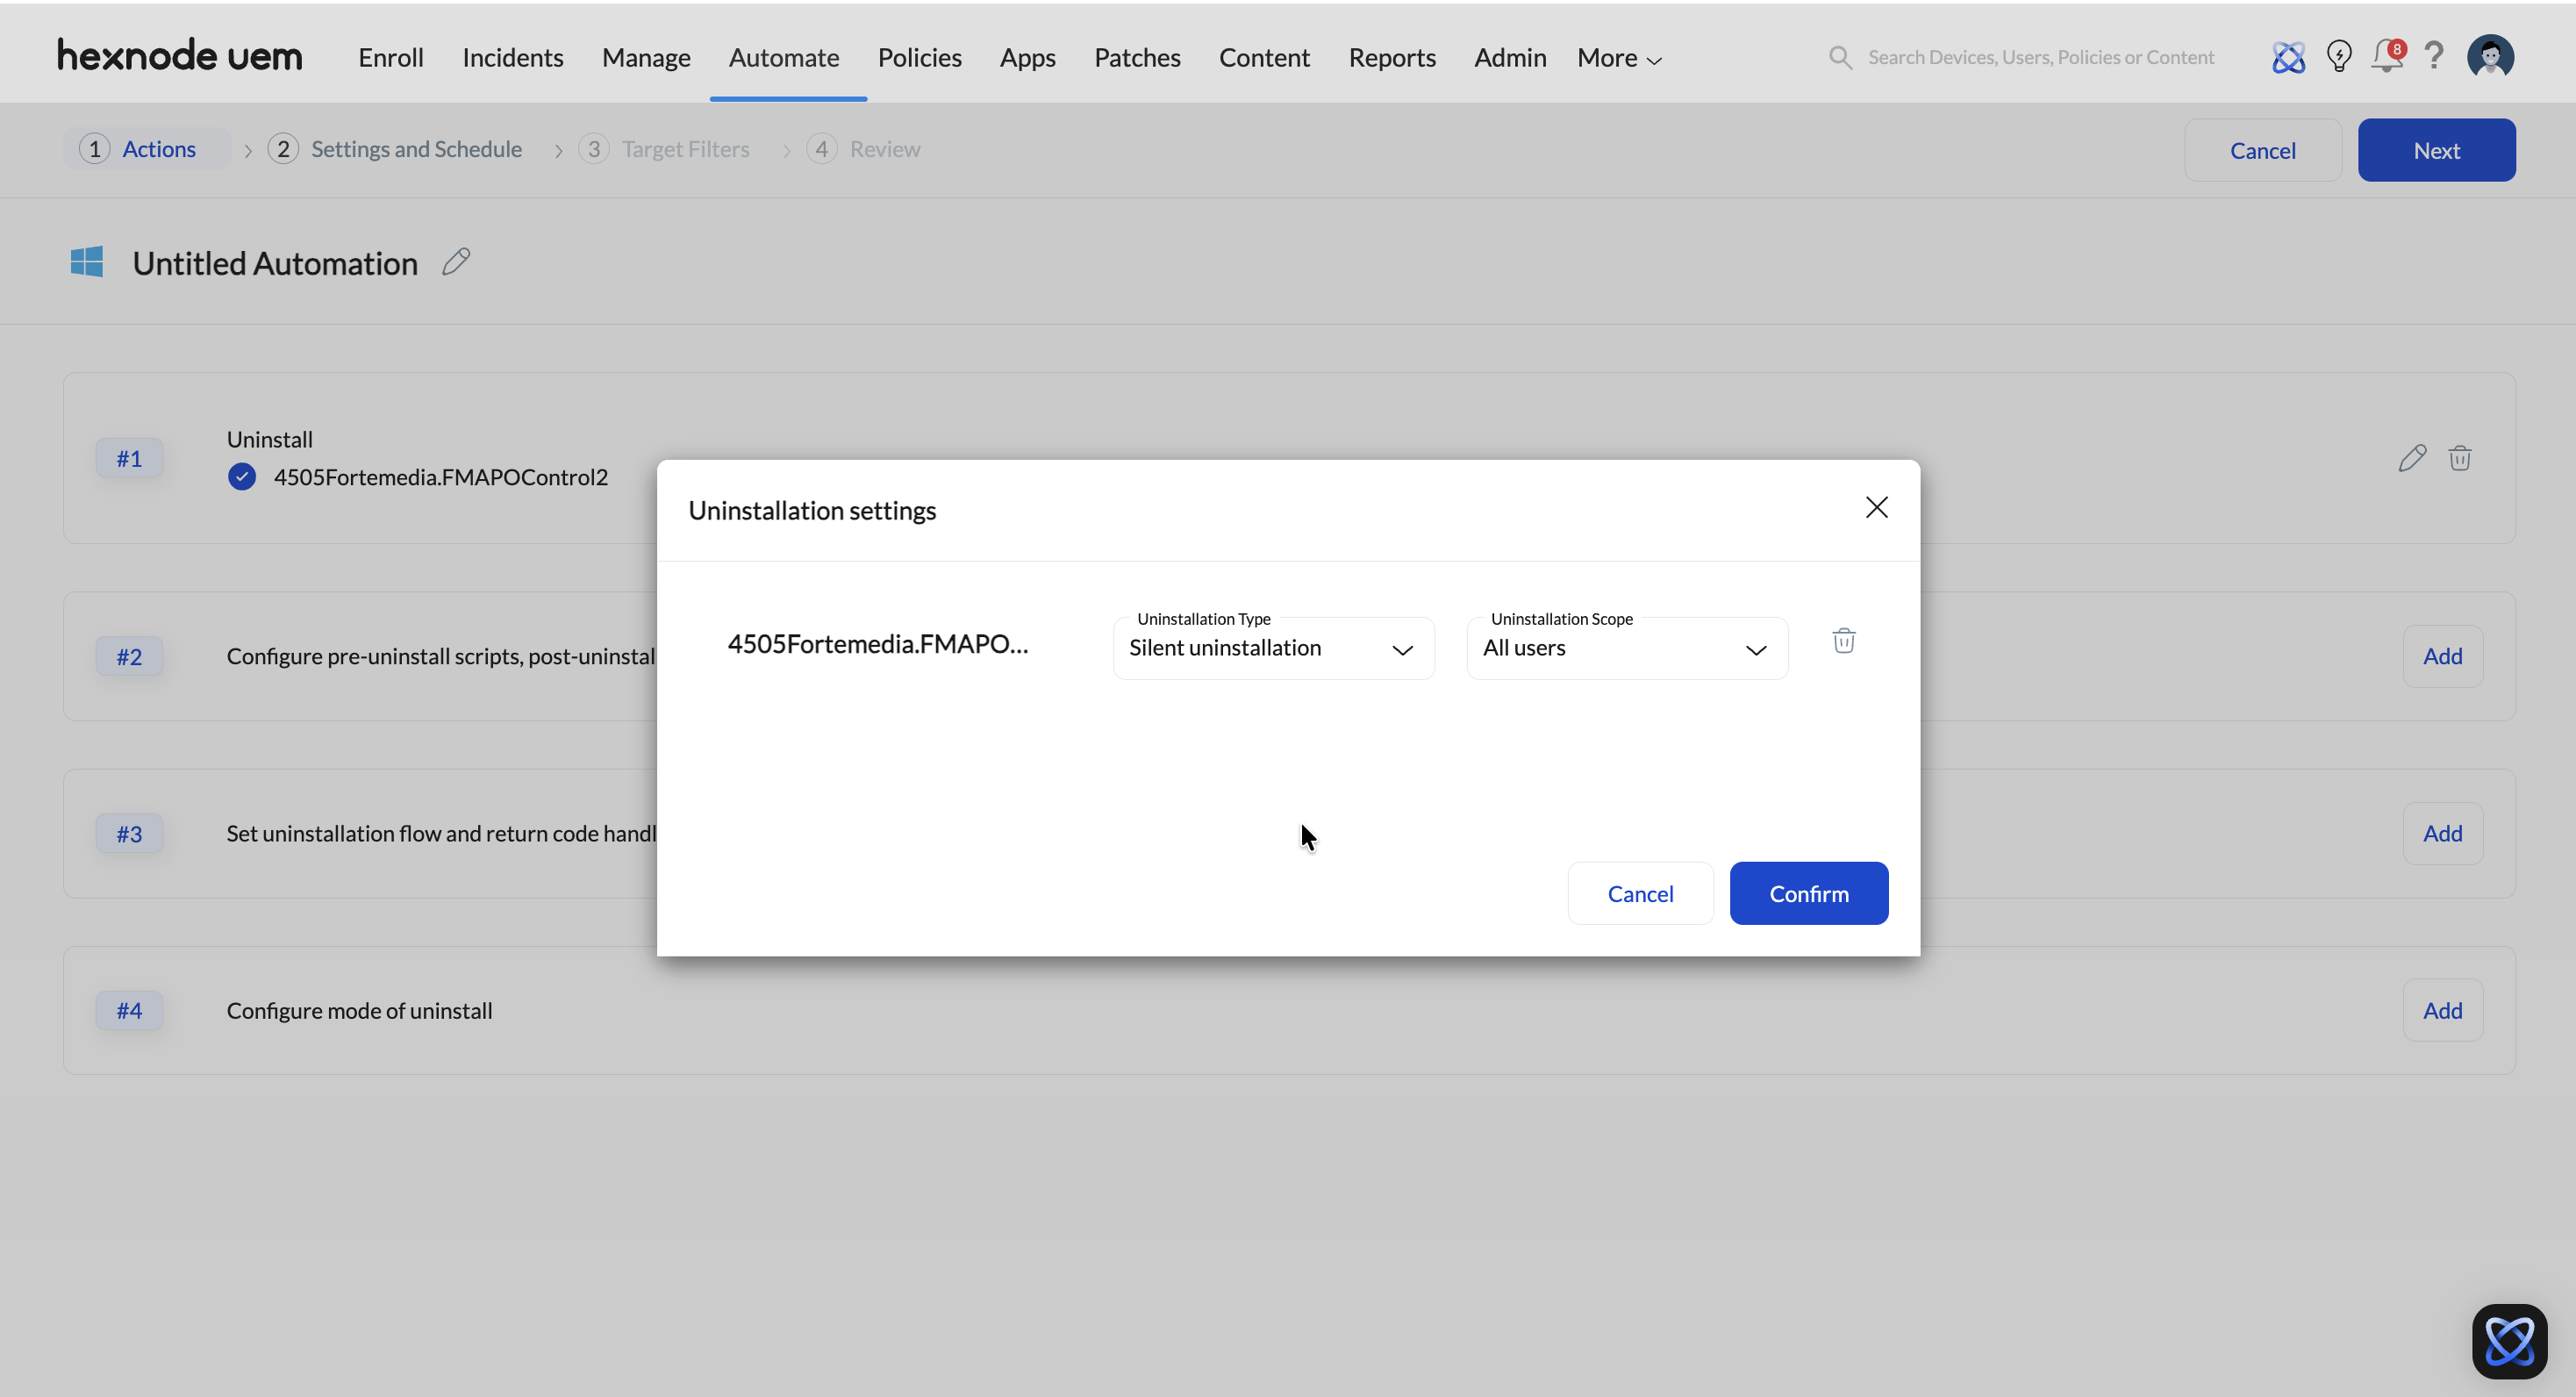The height and width of the screenshot is (1397, 2576).
Task: Click the lightbulb icon in header
Action: [2338, 57]
